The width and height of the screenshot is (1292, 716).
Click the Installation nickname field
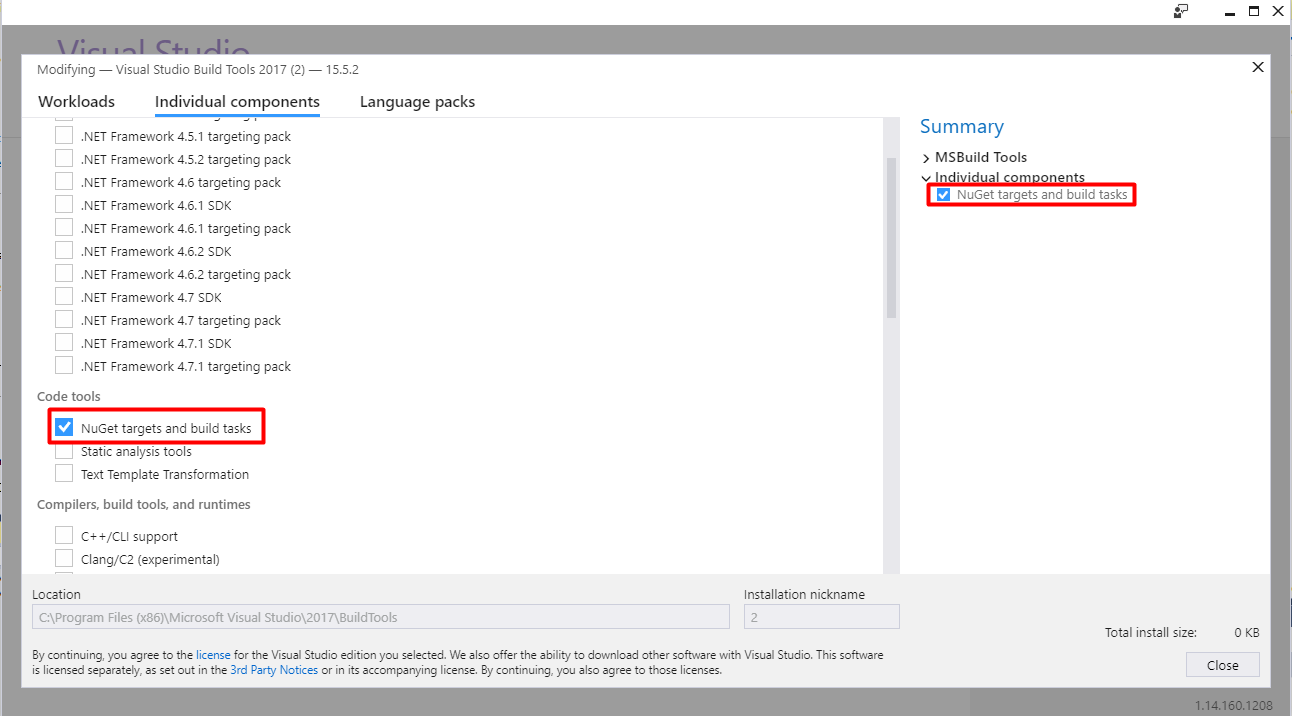pos(822,617)
